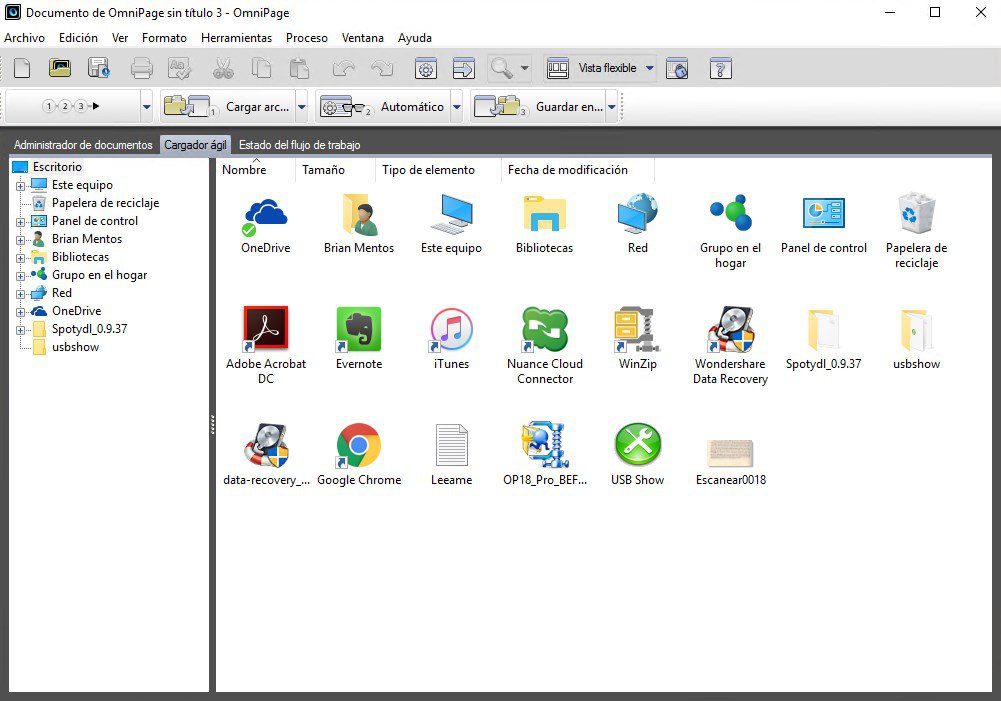Open the Herramientas menu

pyautogui.click(x=237, y=38)
